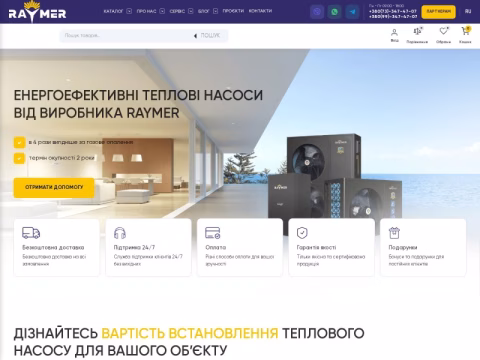This screenshot has height=360, width=480.
Task: Click the Пошук search button
Action: pyautogui.click(x=207, y=35)
